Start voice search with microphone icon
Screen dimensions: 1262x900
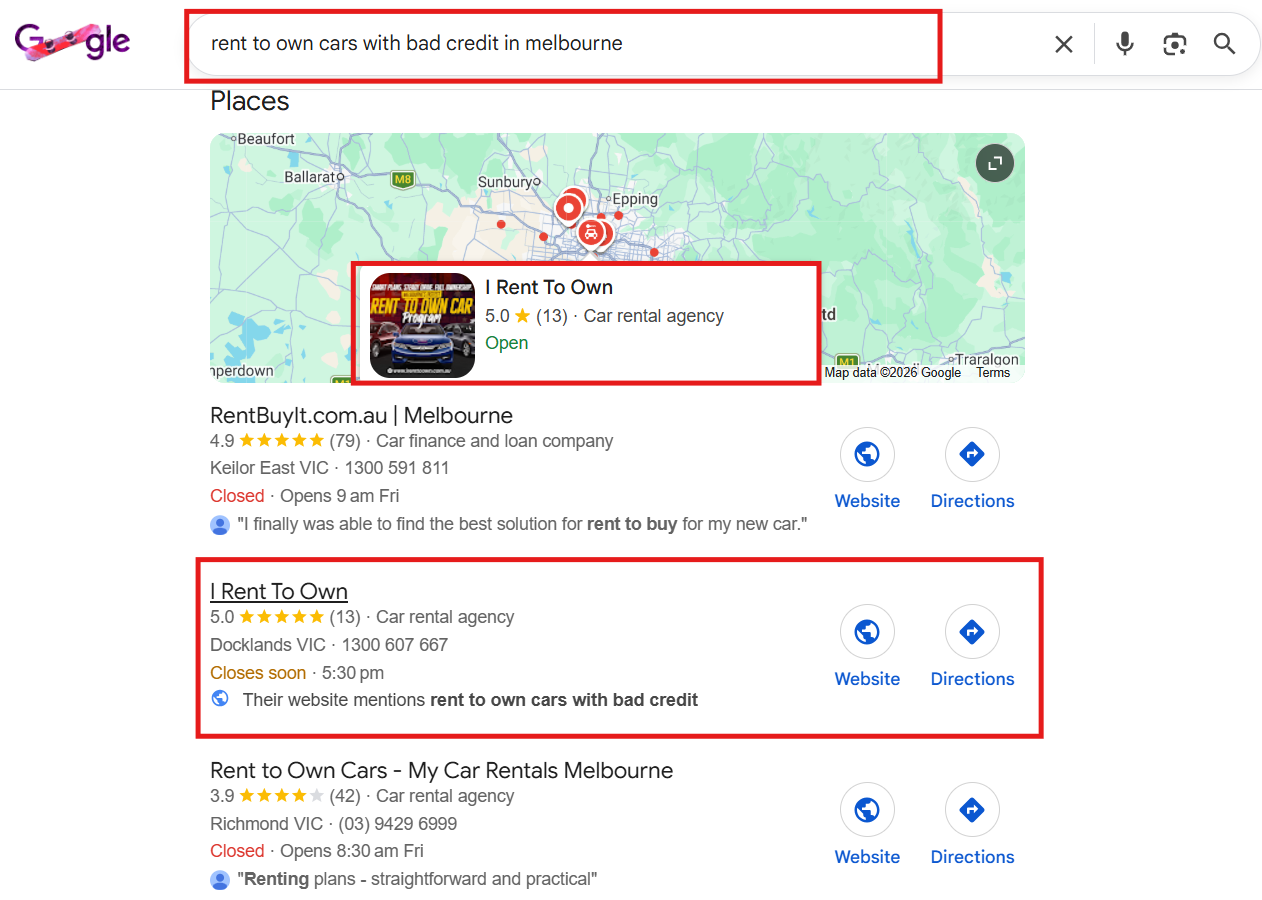coord(1125,44)
